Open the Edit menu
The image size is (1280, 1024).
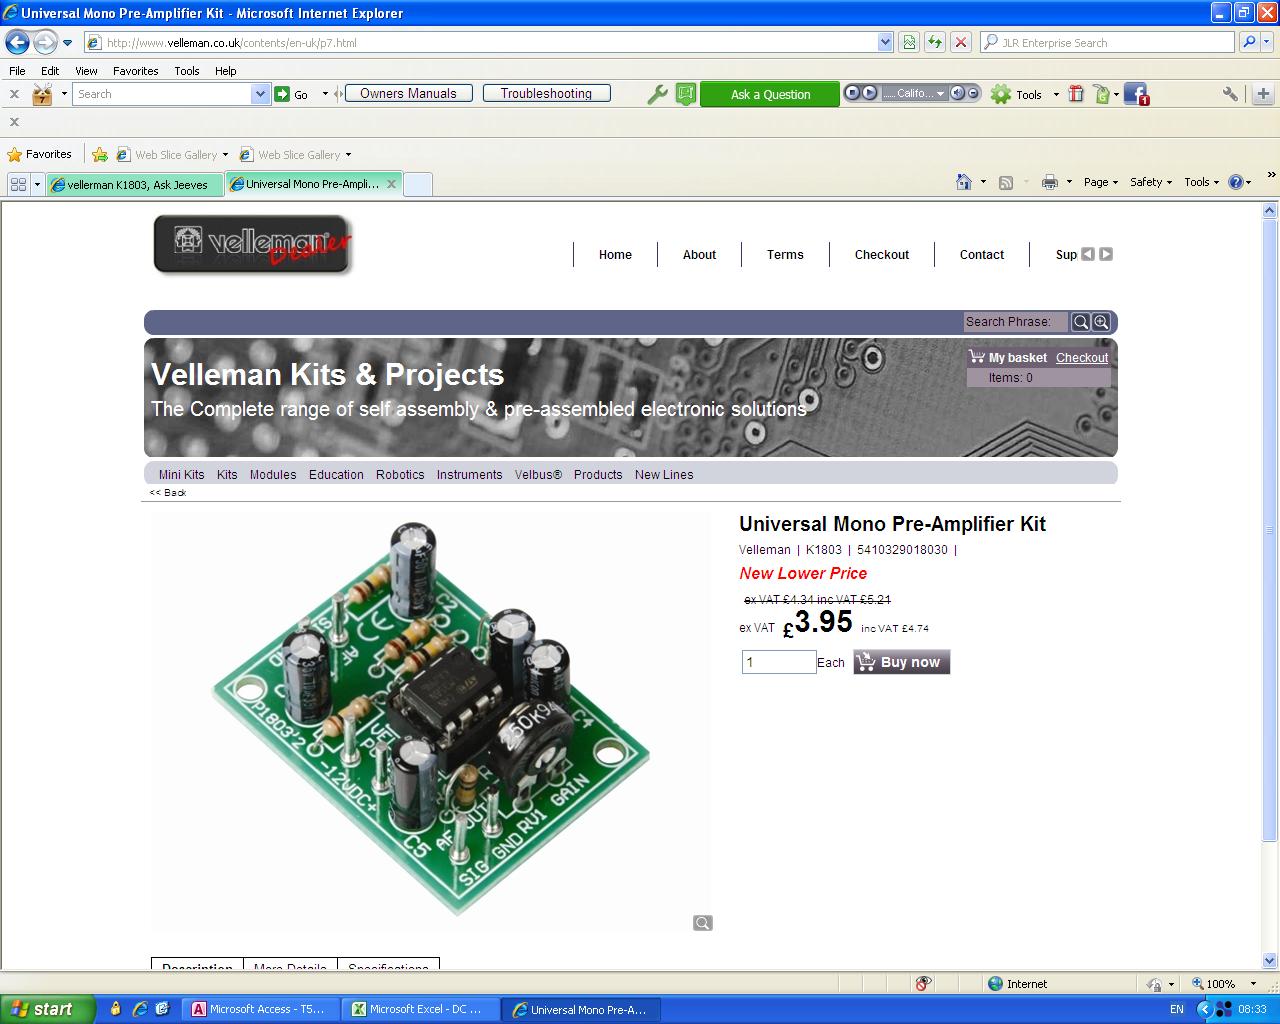click(50, 71)
